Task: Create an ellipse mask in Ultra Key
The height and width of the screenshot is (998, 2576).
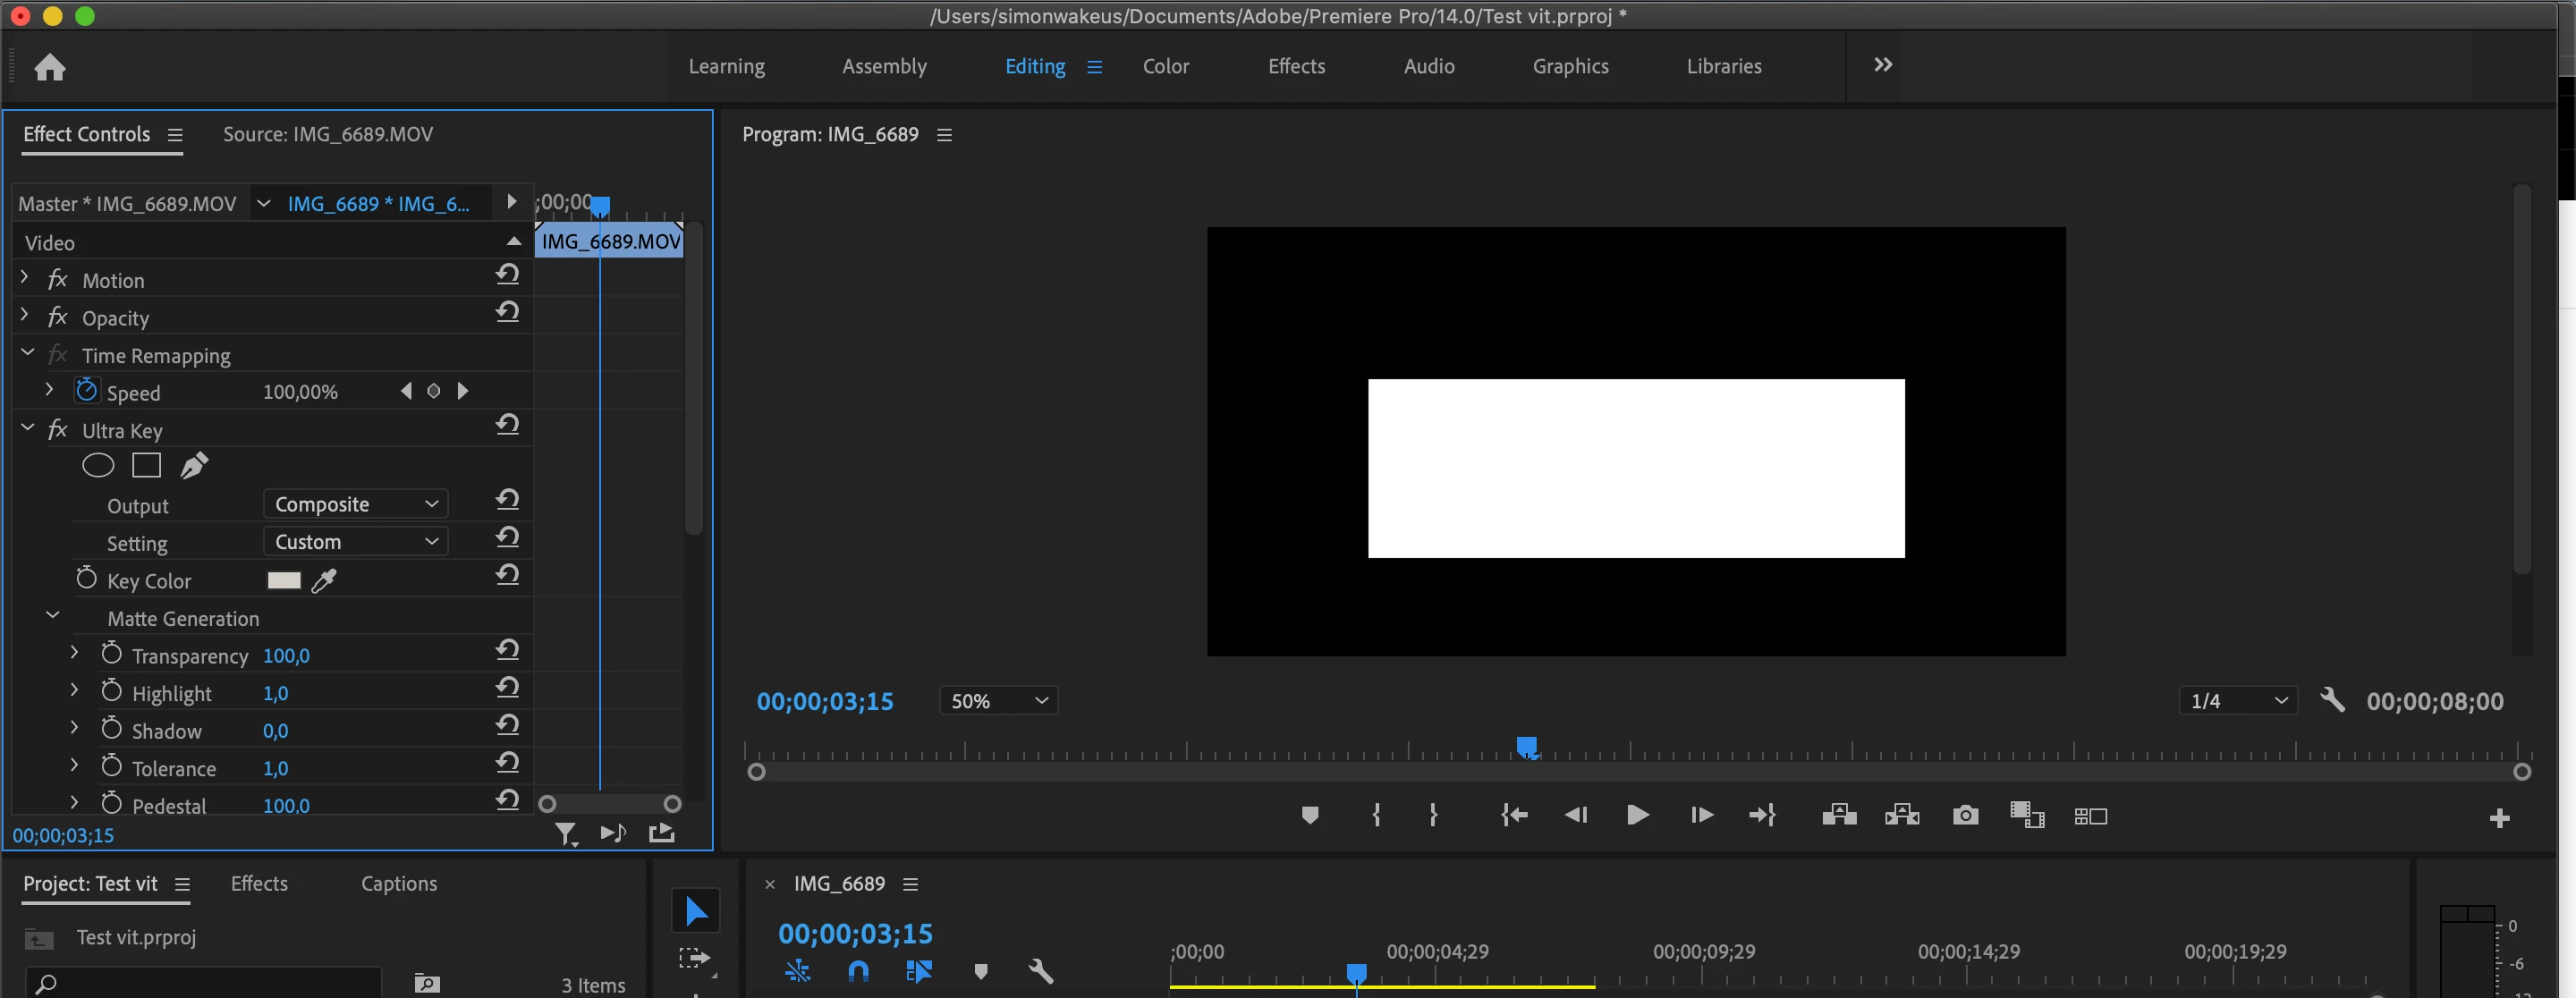Action: click(x=98, y=465)
